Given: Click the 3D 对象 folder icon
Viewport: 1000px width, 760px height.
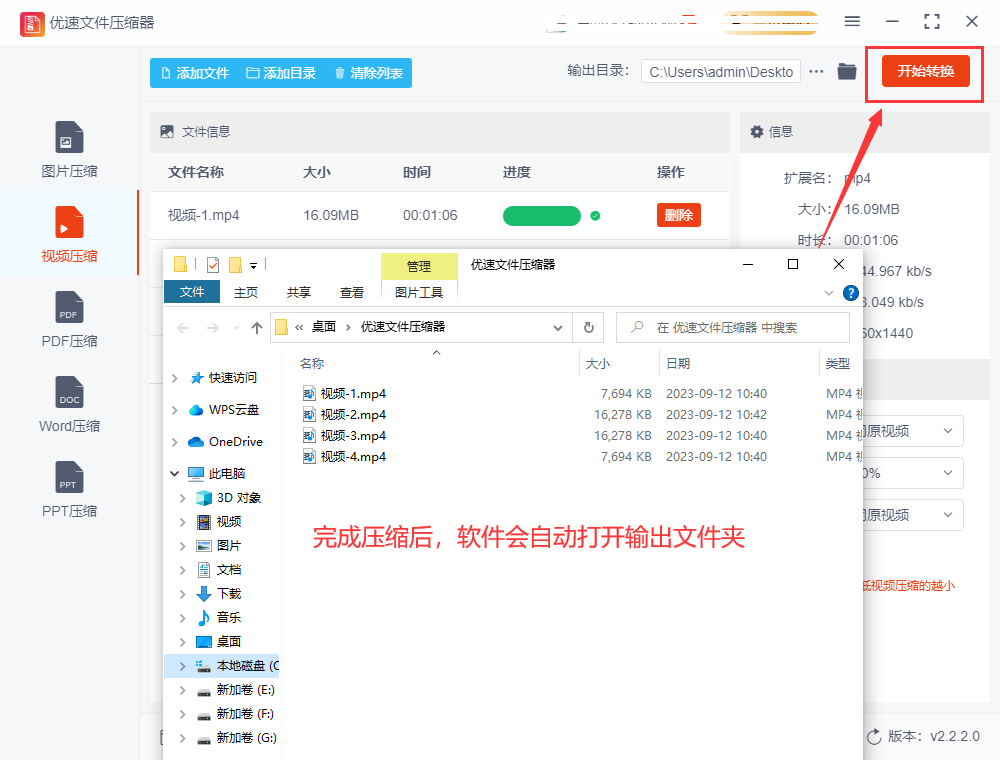Looking at the screenshot, I should (x=204, y=497).
